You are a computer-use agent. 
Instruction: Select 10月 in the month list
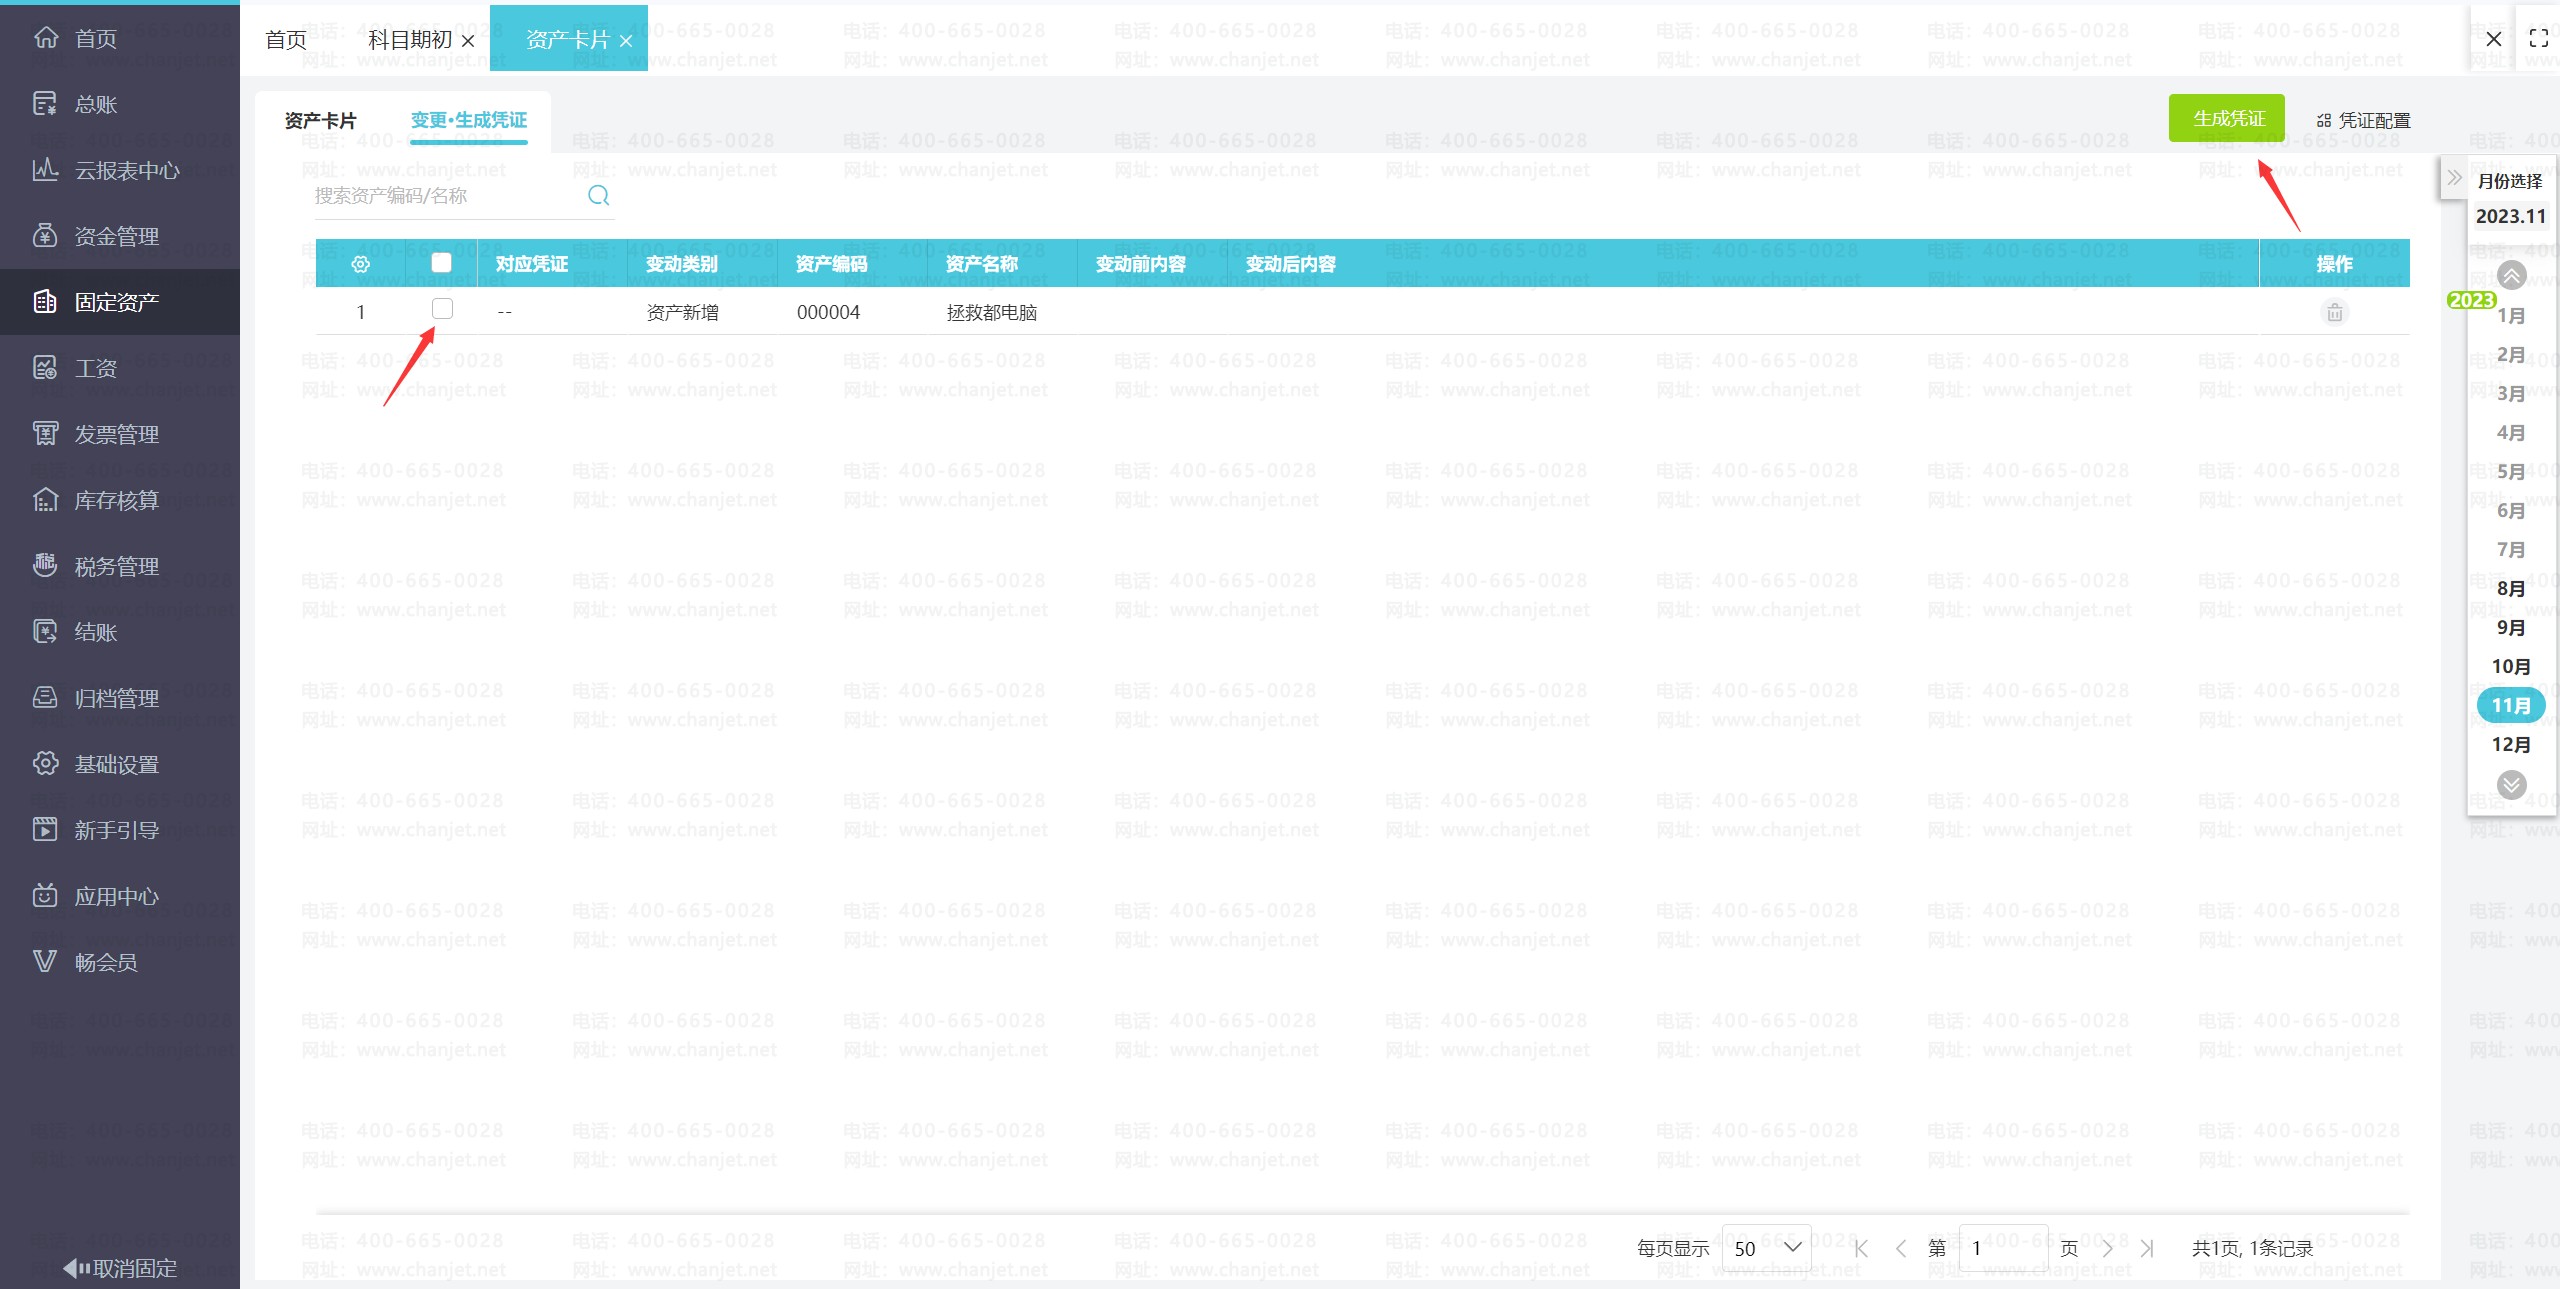(2510, 667)
